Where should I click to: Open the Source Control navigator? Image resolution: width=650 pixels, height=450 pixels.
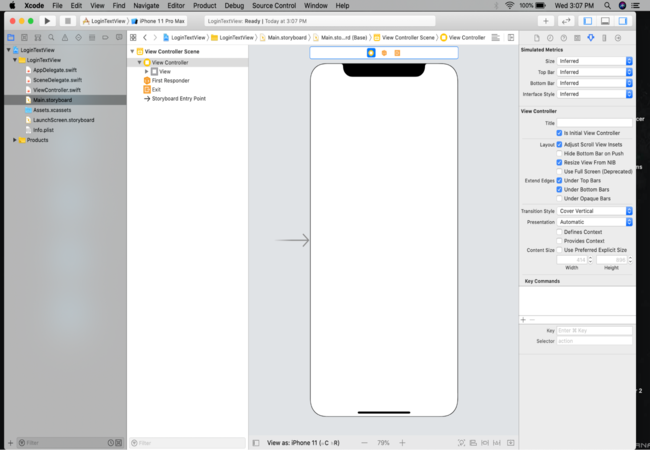coord(24,37)
